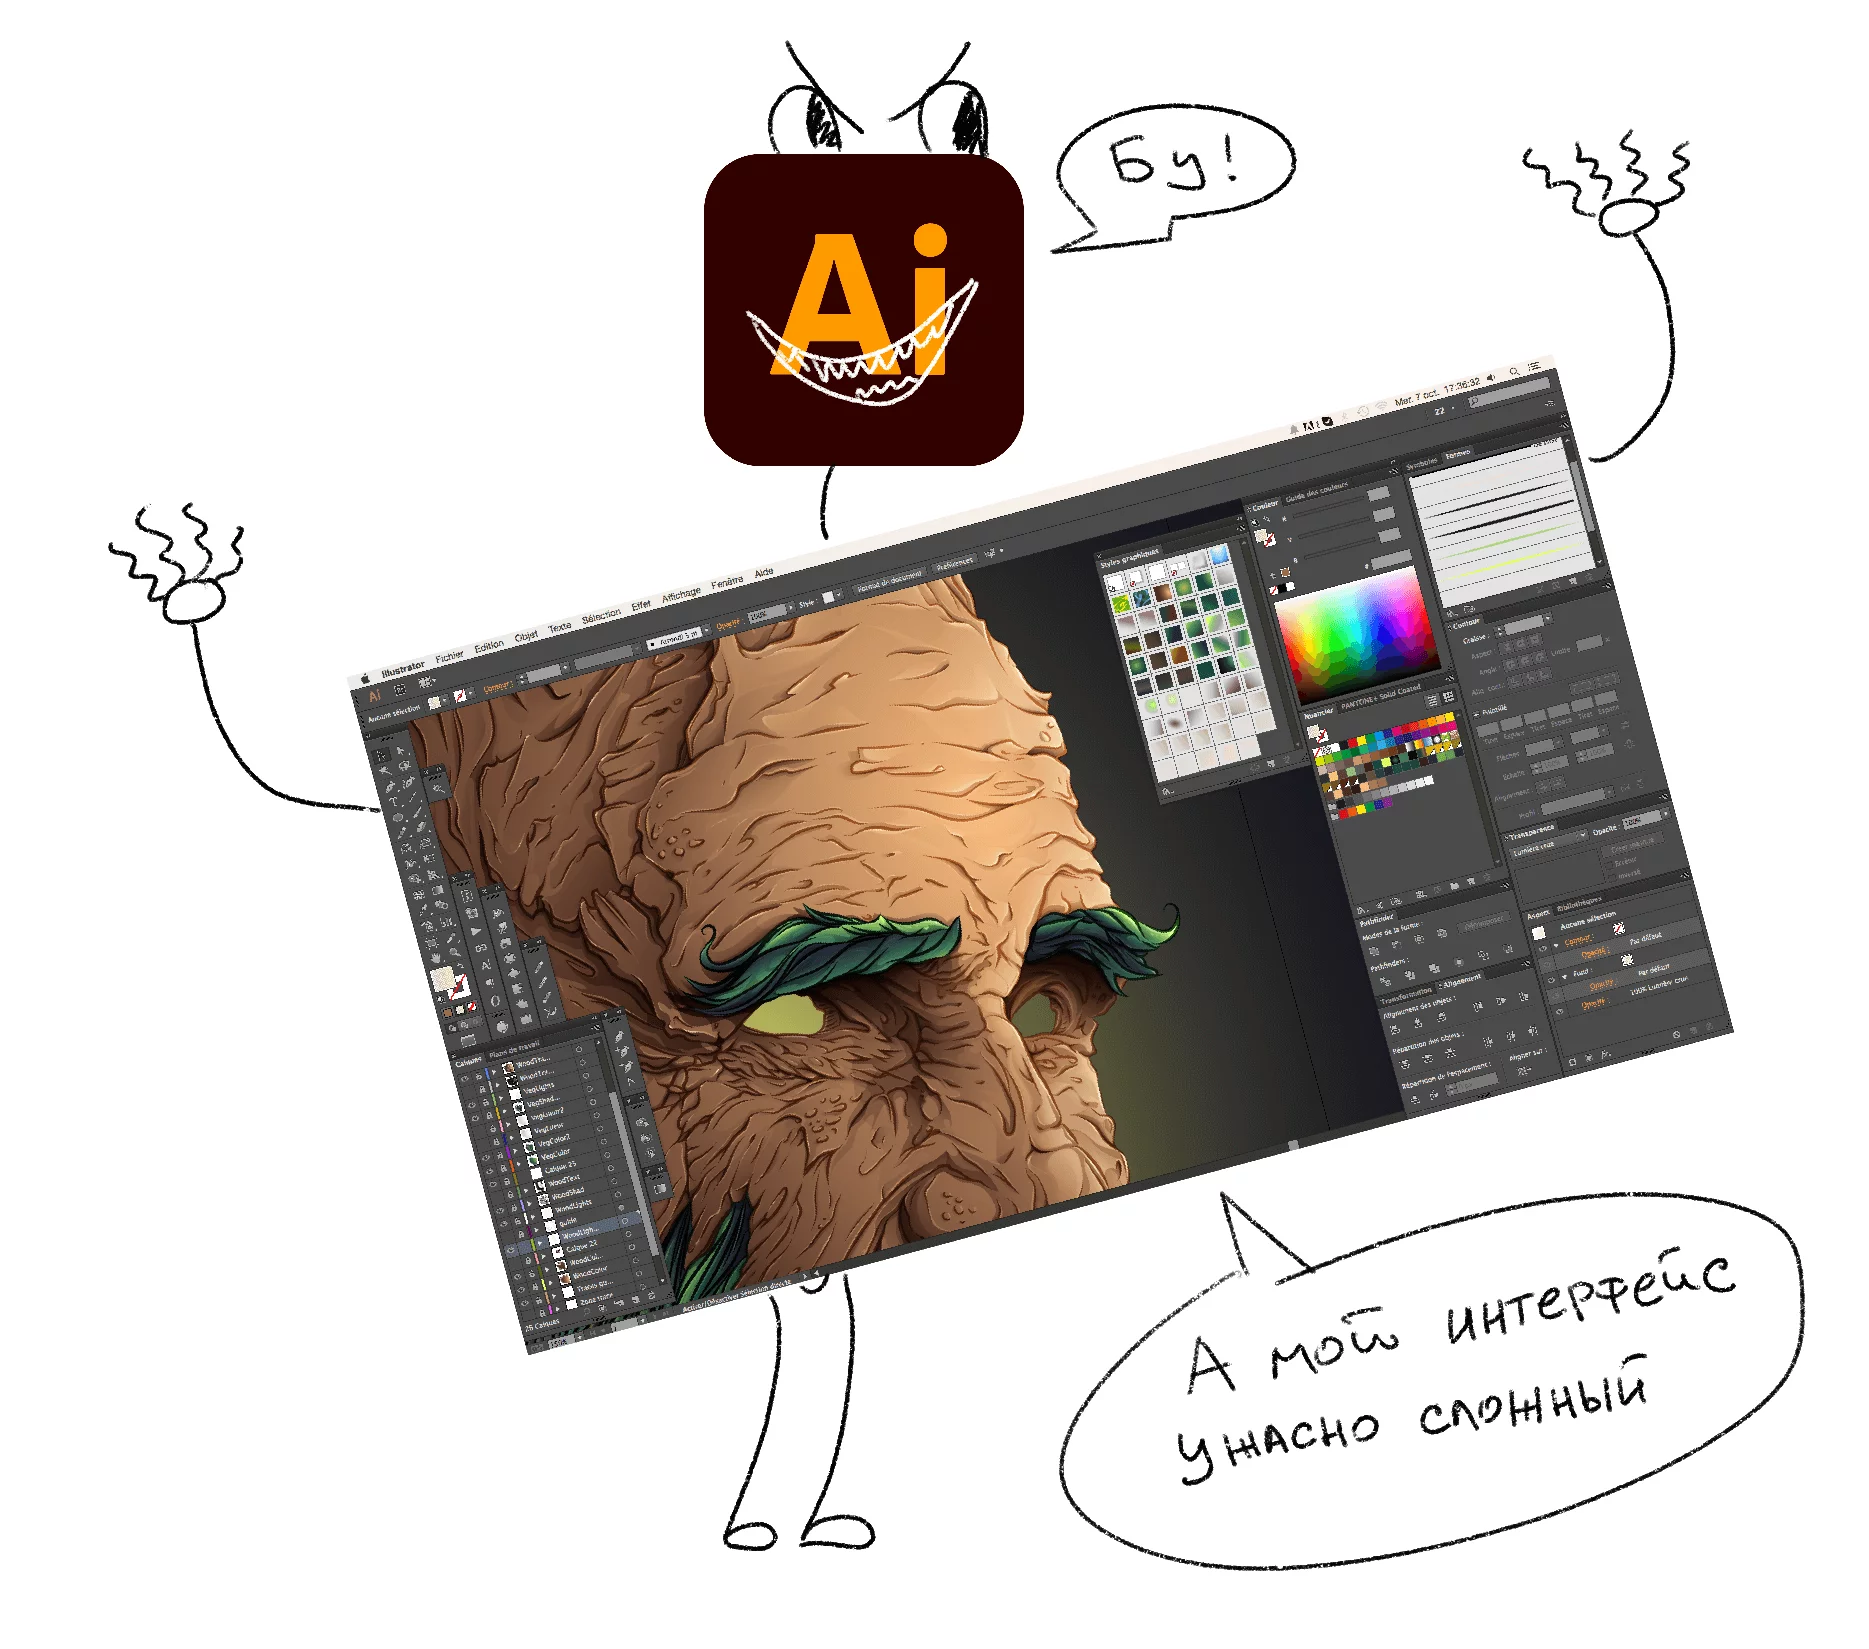This screenshot has width=1869, height=1649.
Task: Switch to Symboles tab
Action: pos(1421,464)
